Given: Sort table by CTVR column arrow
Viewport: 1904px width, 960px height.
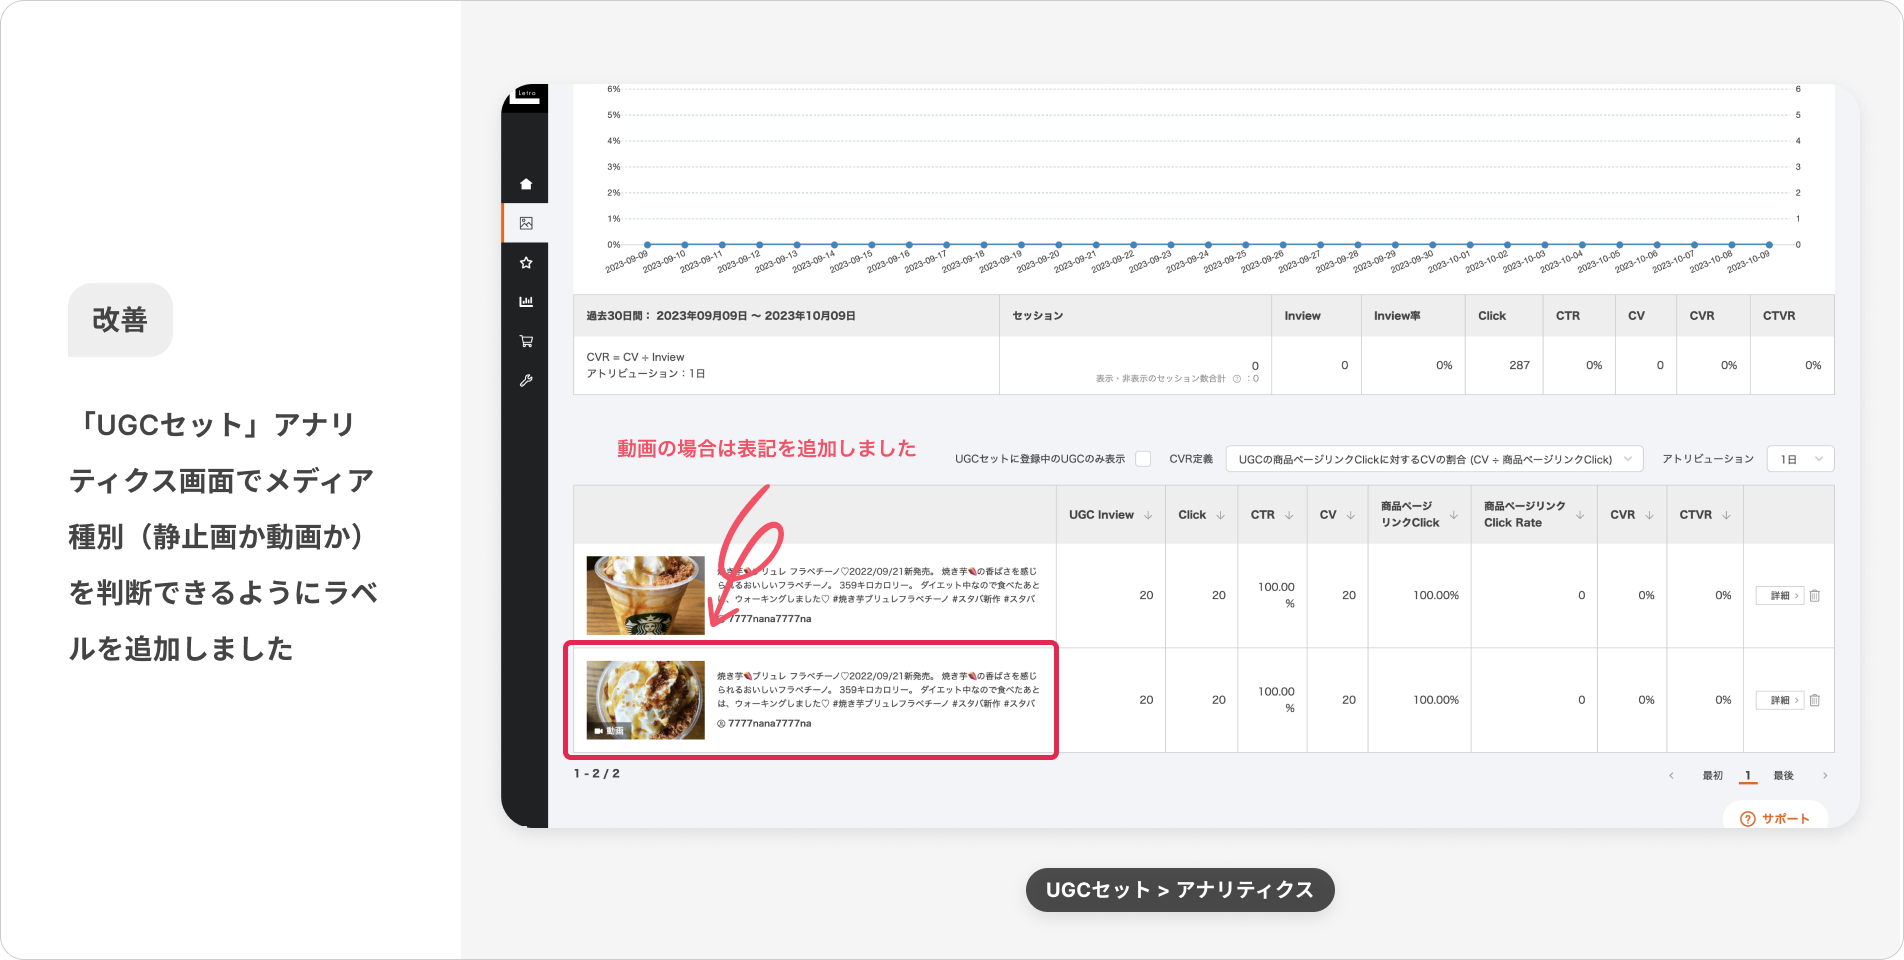Looking at the screenshot, I should [x=1726, y=515].
